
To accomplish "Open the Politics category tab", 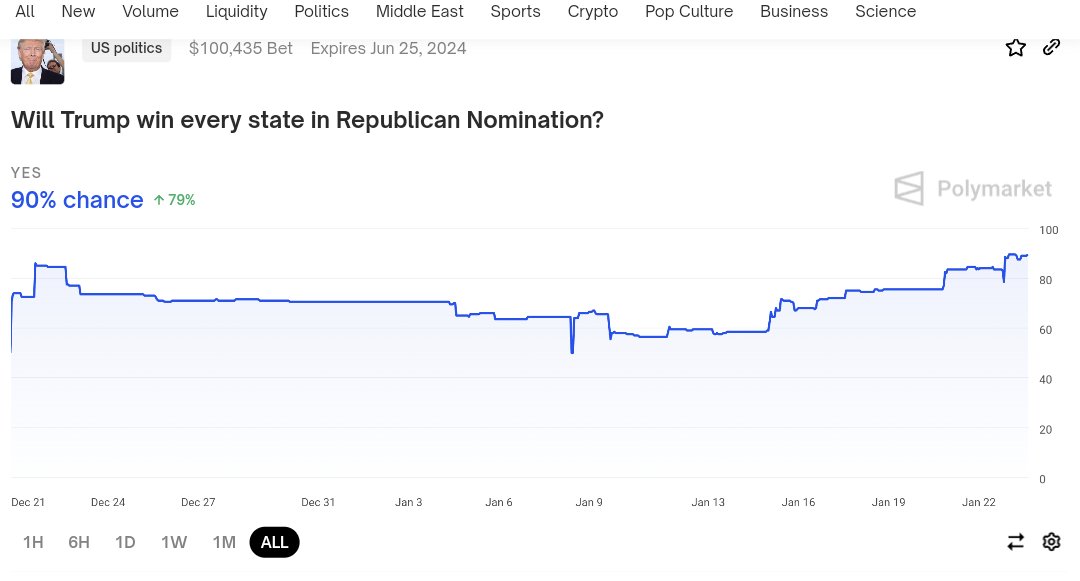I will coord(322,12).
